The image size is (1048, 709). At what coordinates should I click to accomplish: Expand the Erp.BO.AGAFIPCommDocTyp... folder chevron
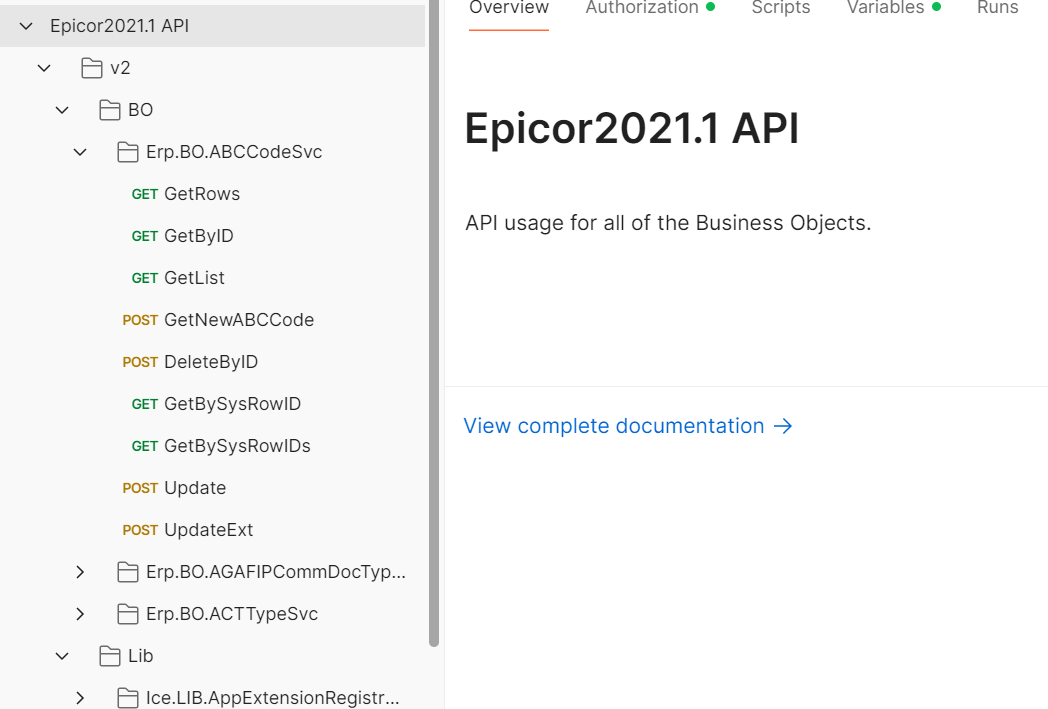(80, 572)
